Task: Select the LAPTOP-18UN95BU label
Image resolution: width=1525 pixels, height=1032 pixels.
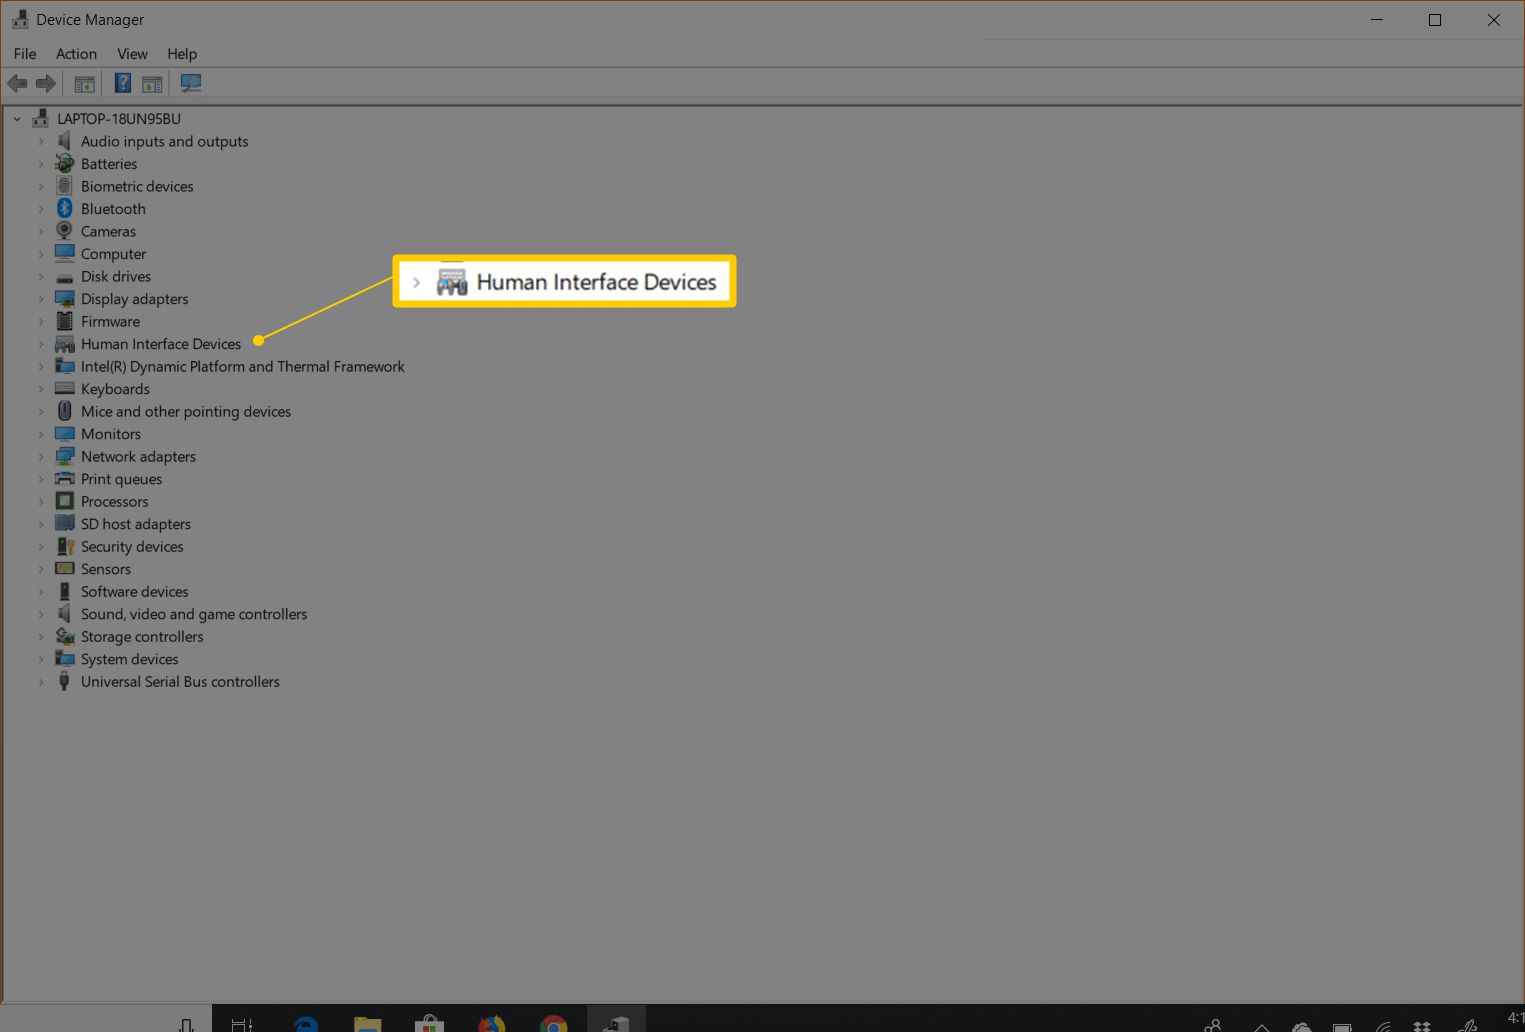Action: coord(119,118)
